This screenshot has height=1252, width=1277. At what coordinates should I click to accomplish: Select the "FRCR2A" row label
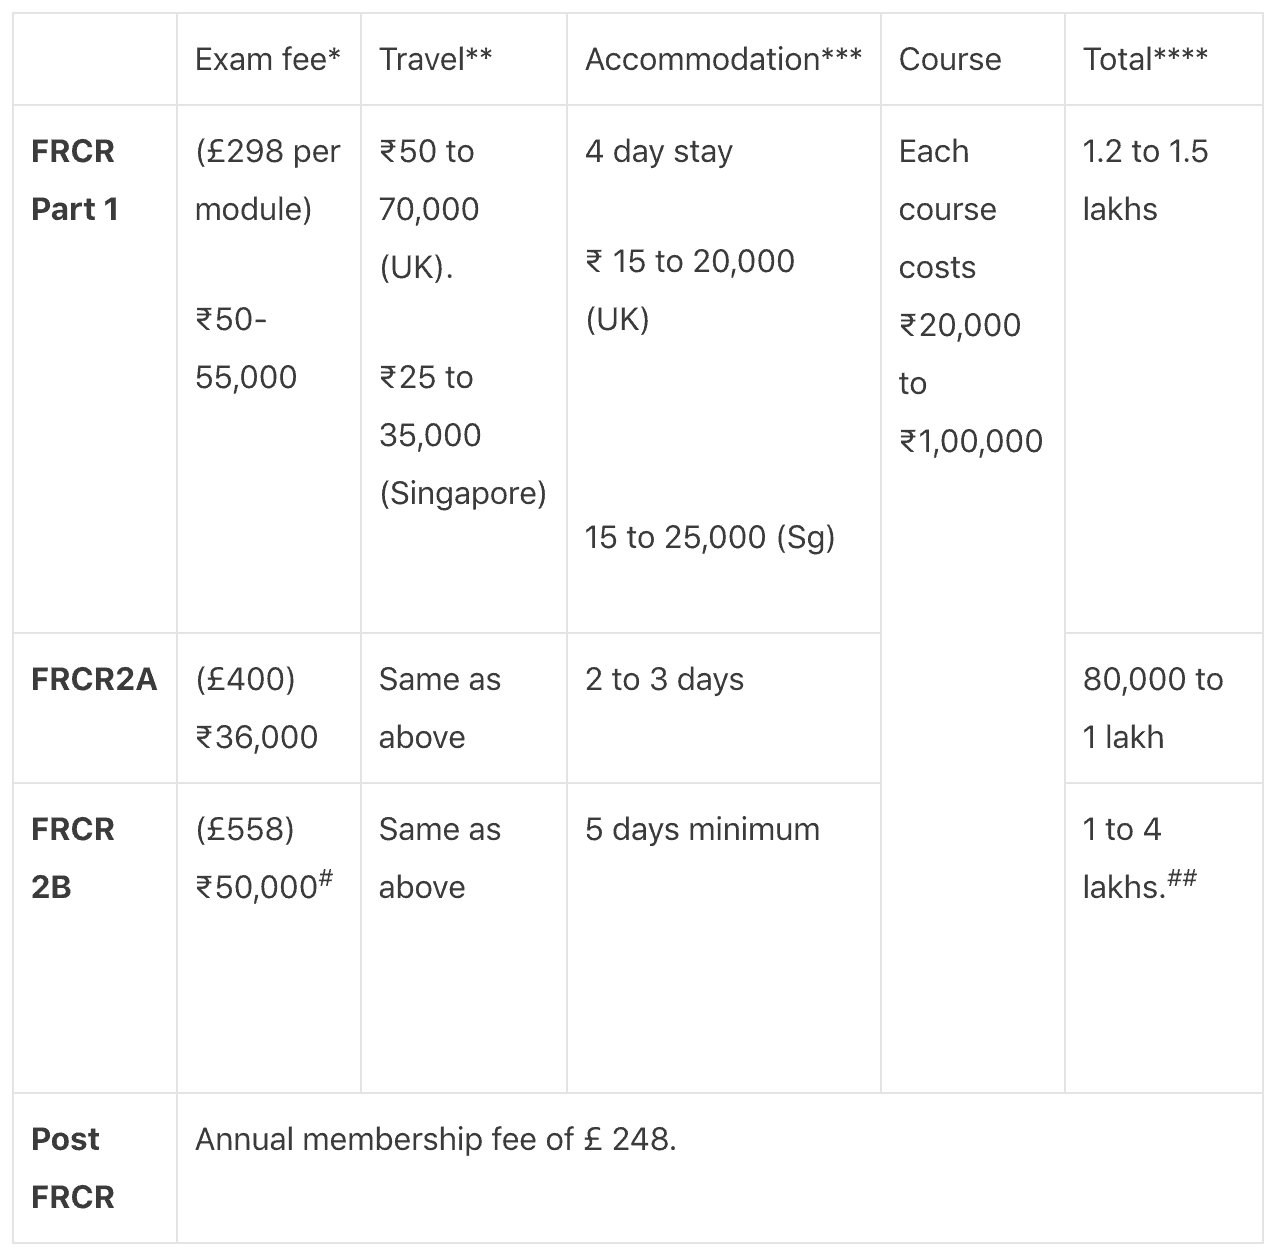(x=94, y=680)
